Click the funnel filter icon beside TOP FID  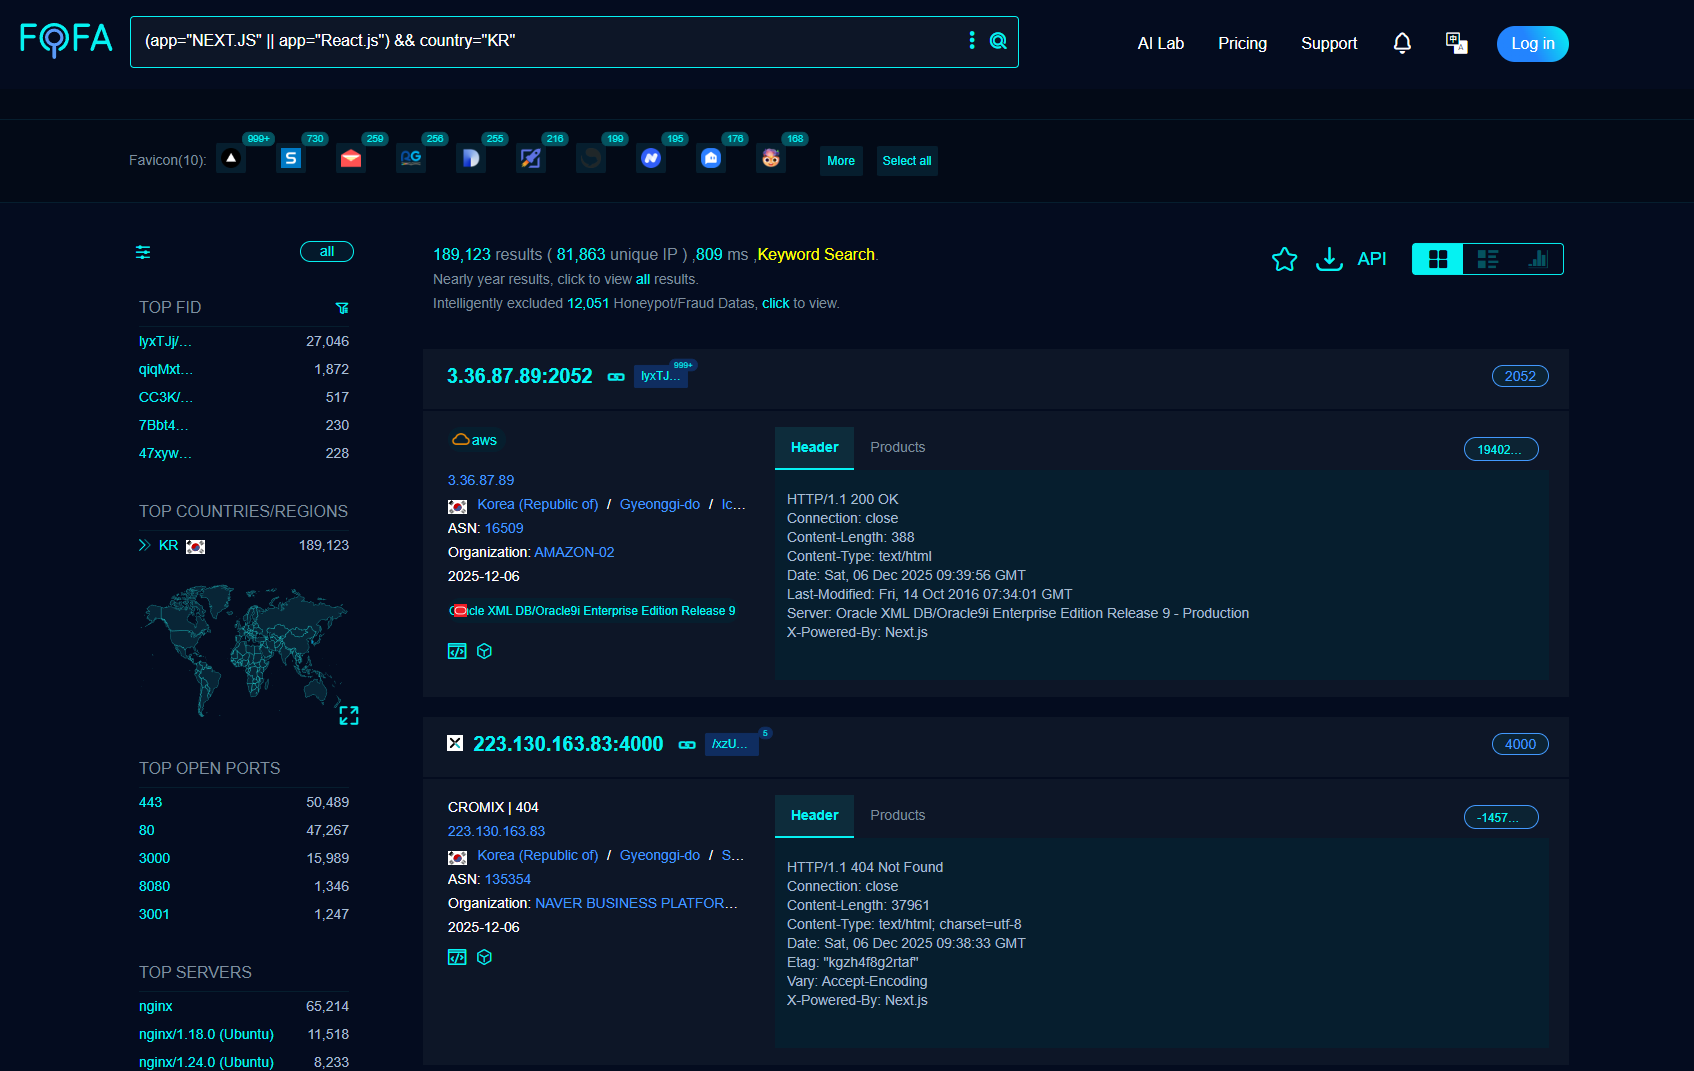342,308
